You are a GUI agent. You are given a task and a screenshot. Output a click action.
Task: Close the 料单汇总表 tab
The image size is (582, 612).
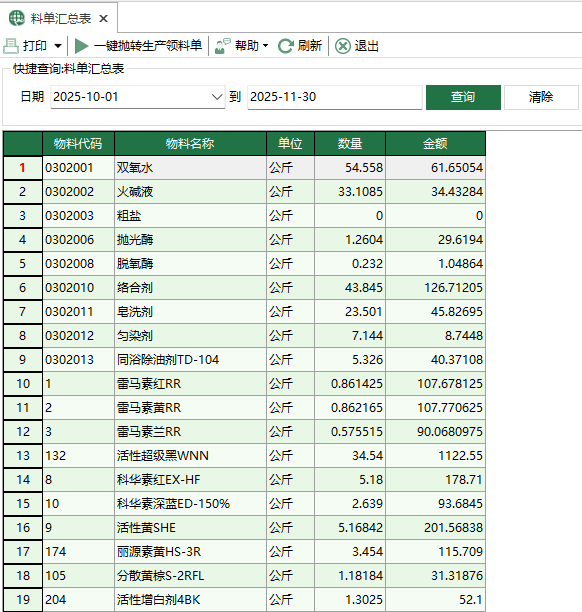(103, 18)
